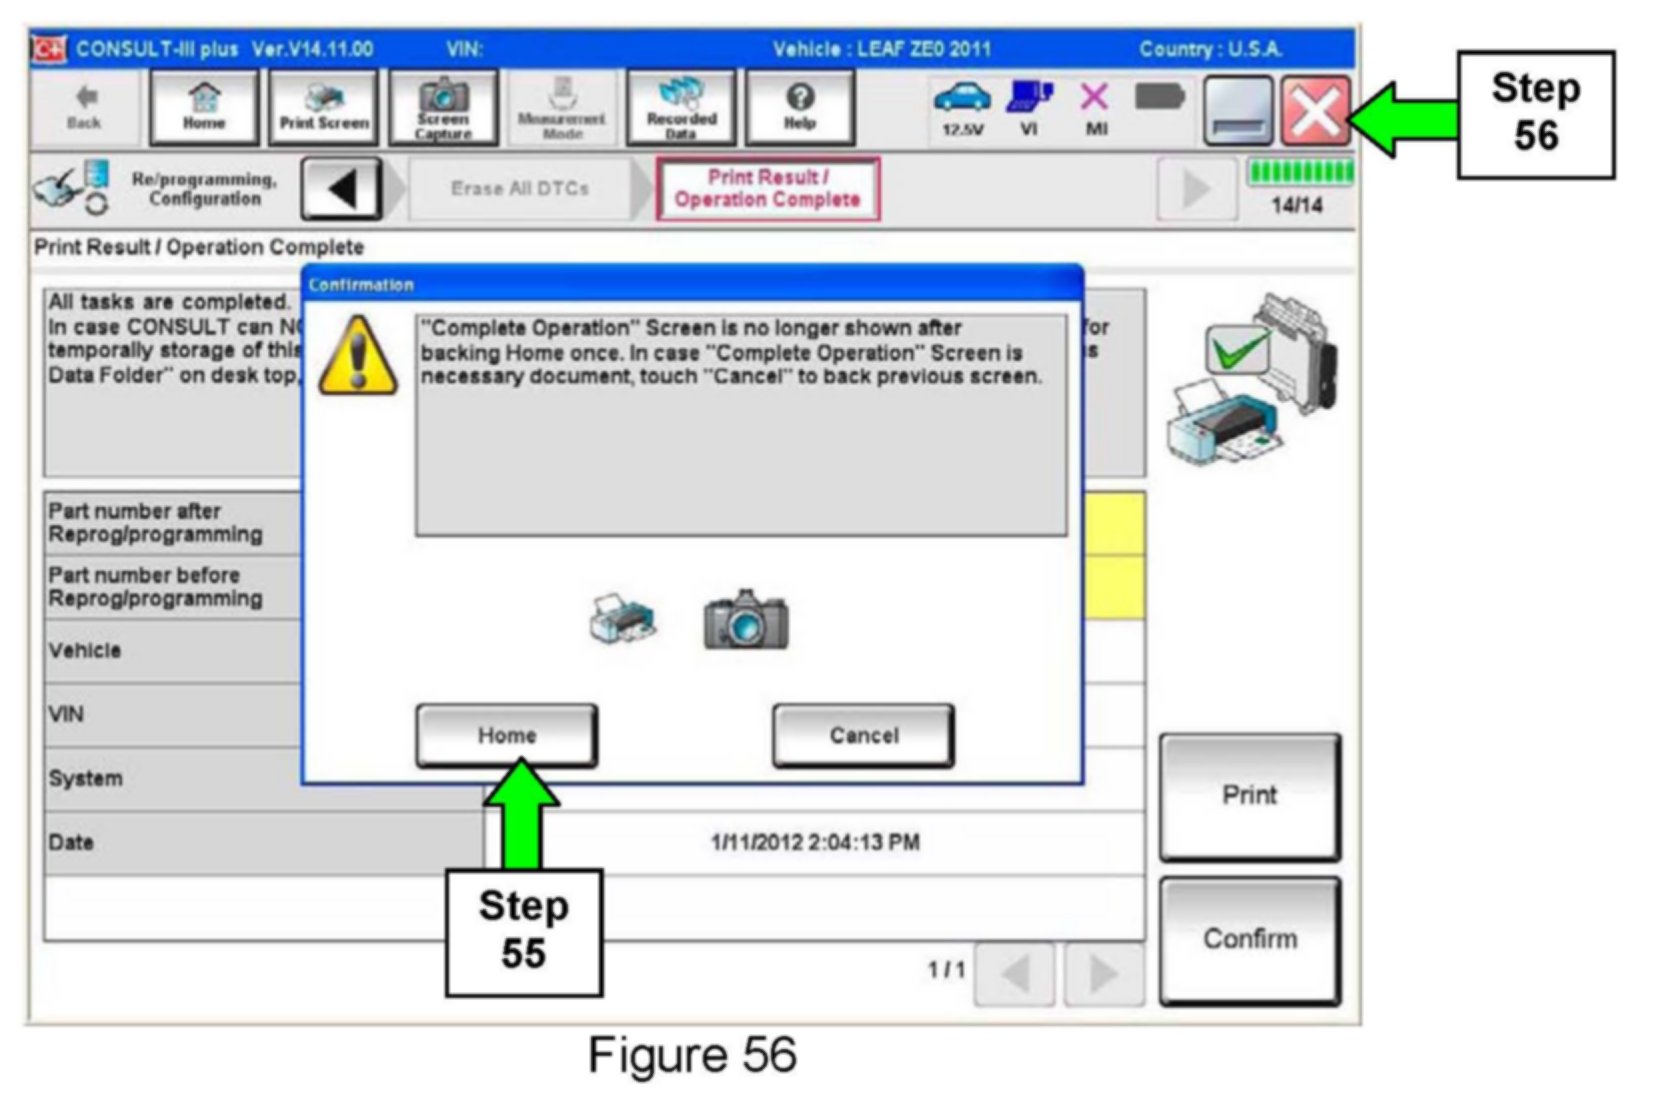Click the camera icon in dialog

pos(745,620)
